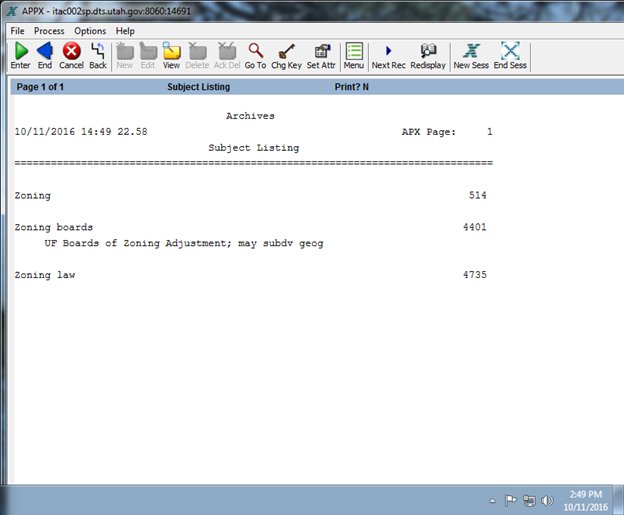The height and width of the screenshot is (515, 624).
Task: Click the 'Subject Listing' header bar title
Action: [199, 87]
